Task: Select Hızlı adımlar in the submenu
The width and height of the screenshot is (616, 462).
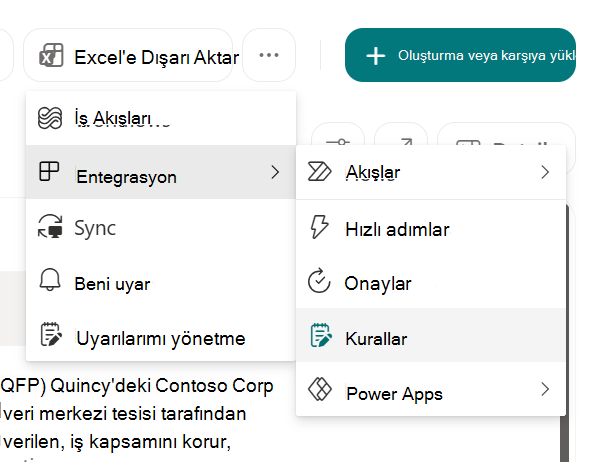Action: tap(431, 229)
